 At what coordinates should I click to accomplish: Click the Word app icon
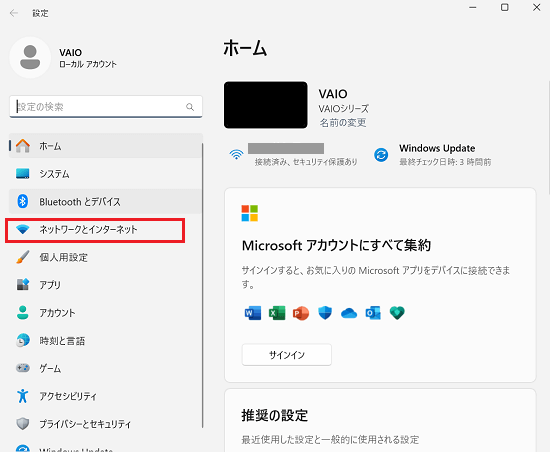(x=253, y=313)
